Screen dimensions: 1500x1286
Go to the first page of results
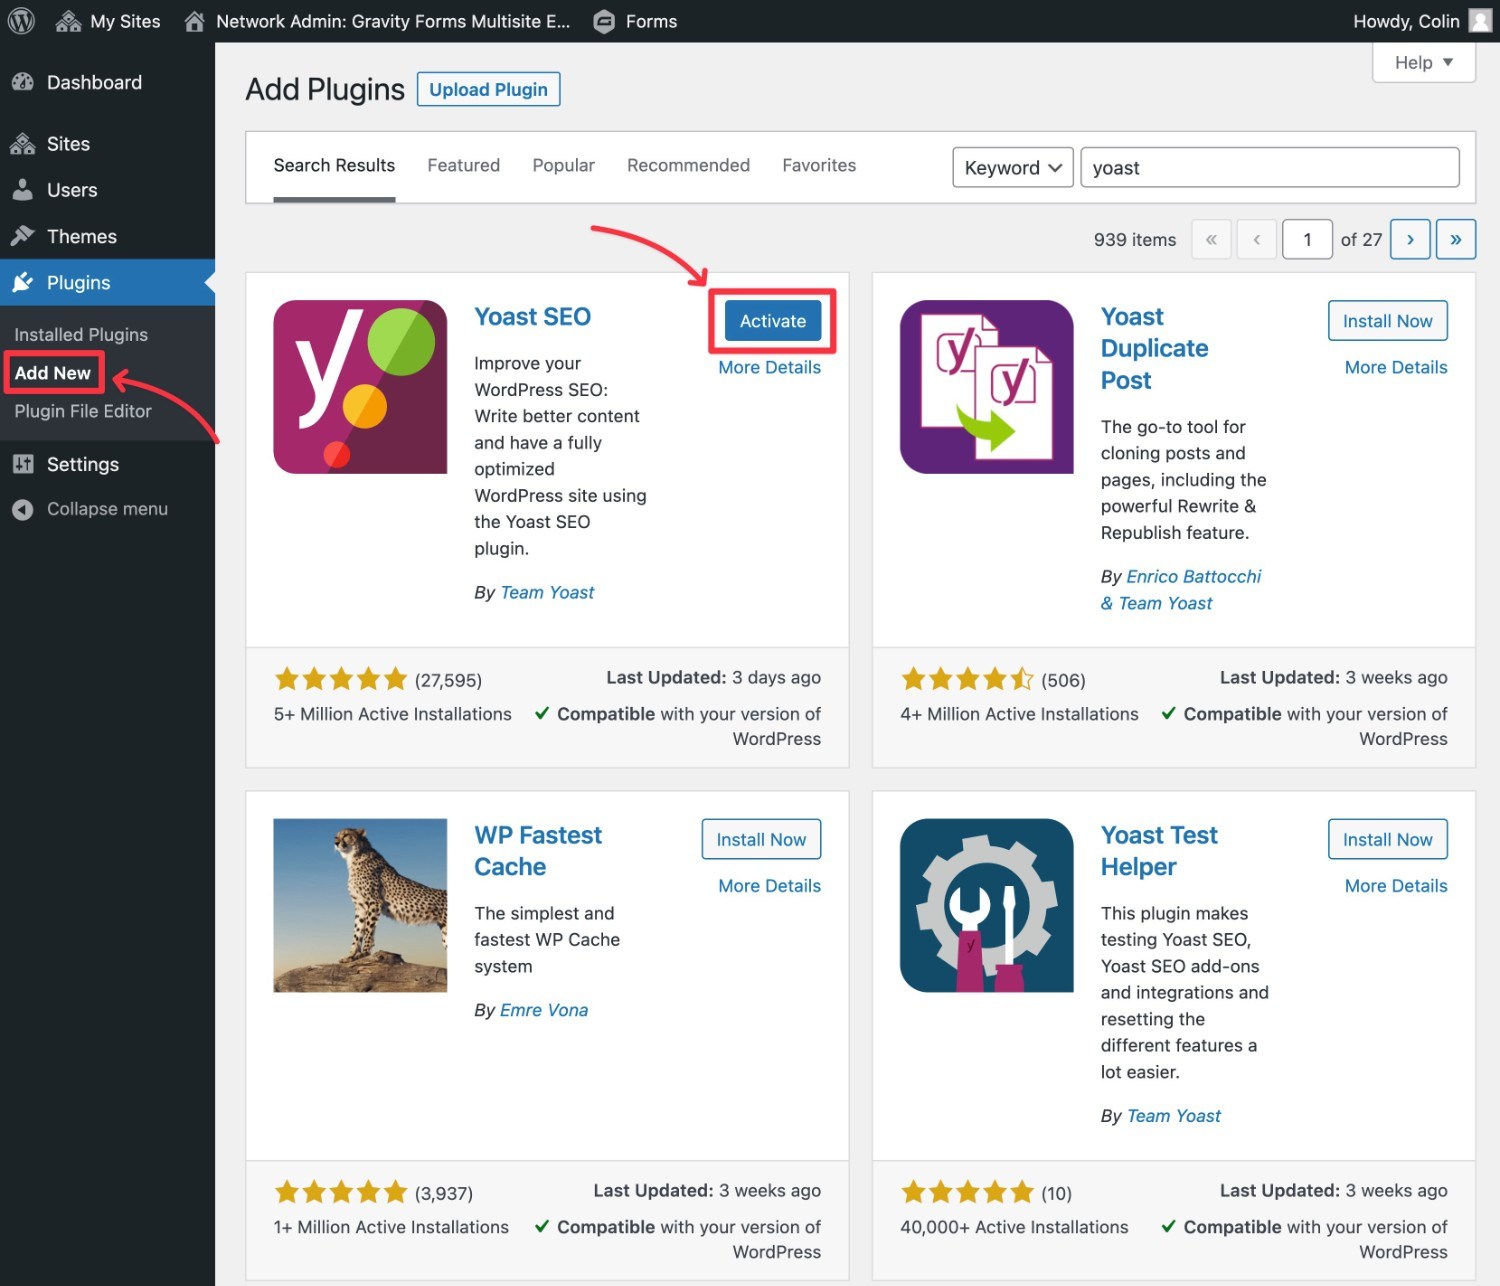point(1211,239)
